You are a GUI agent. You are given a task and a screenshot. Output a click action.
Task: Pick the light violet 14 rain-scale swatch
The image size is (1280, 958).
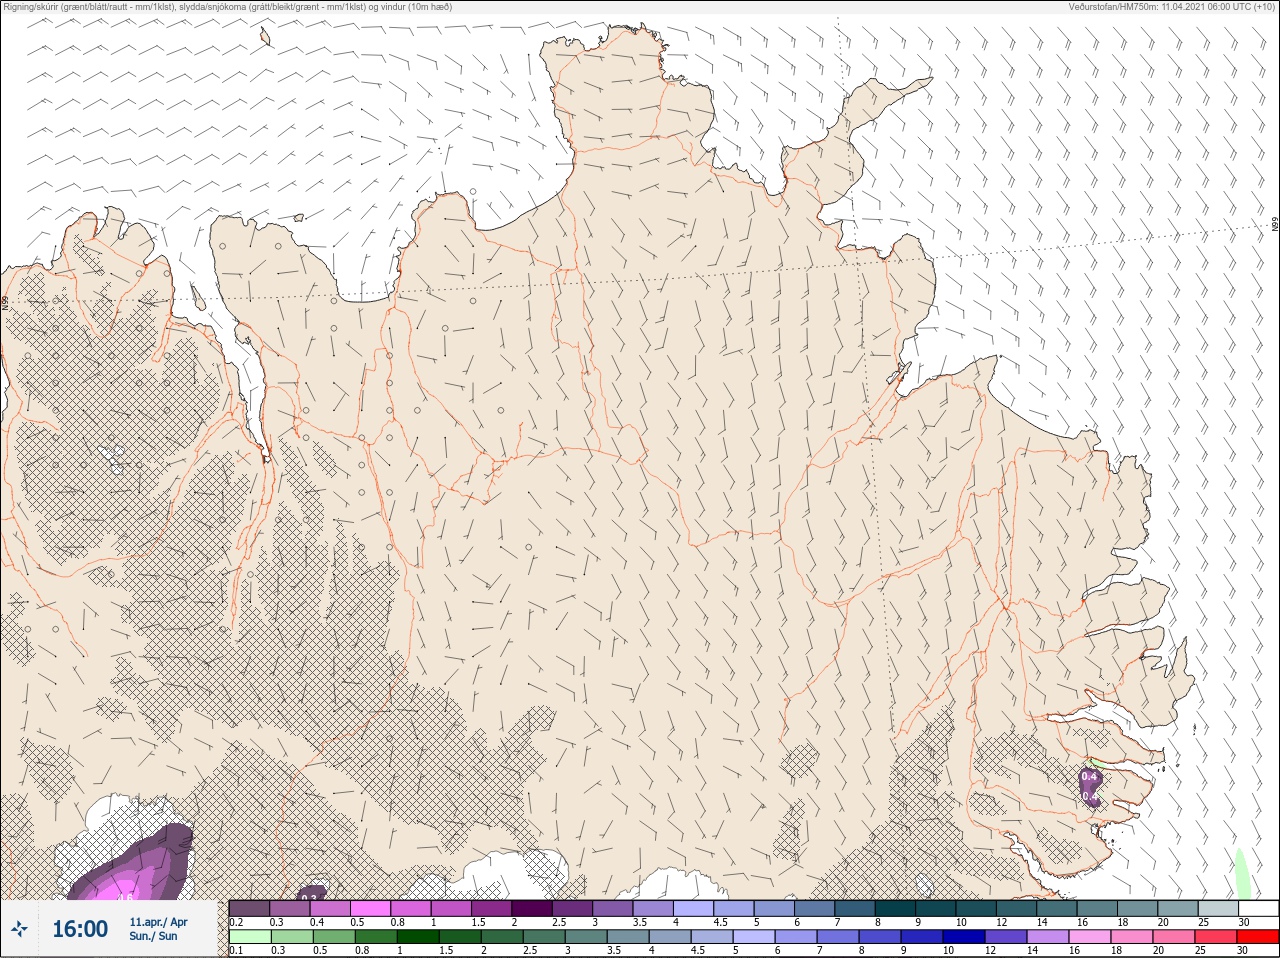[x=1048, y=937]
